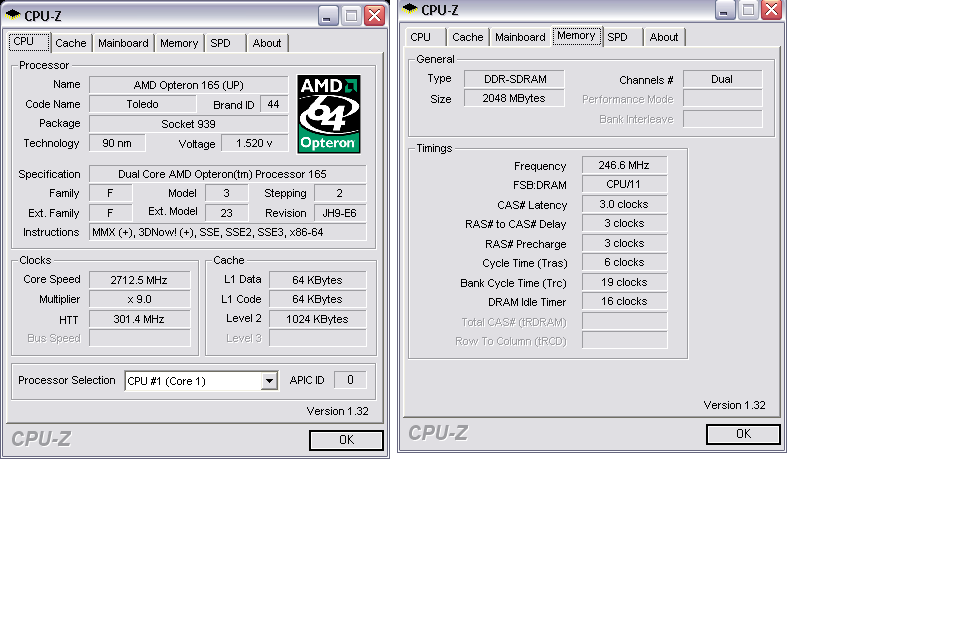Click OK button in right CPU-Z window
962x640 pixels.
(743, 434)
